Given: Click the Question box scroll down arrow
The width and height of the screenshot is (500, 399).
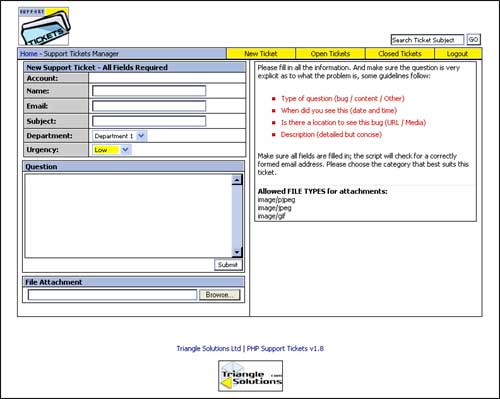Looking at the screenshot, I should (x=237, y=252).
